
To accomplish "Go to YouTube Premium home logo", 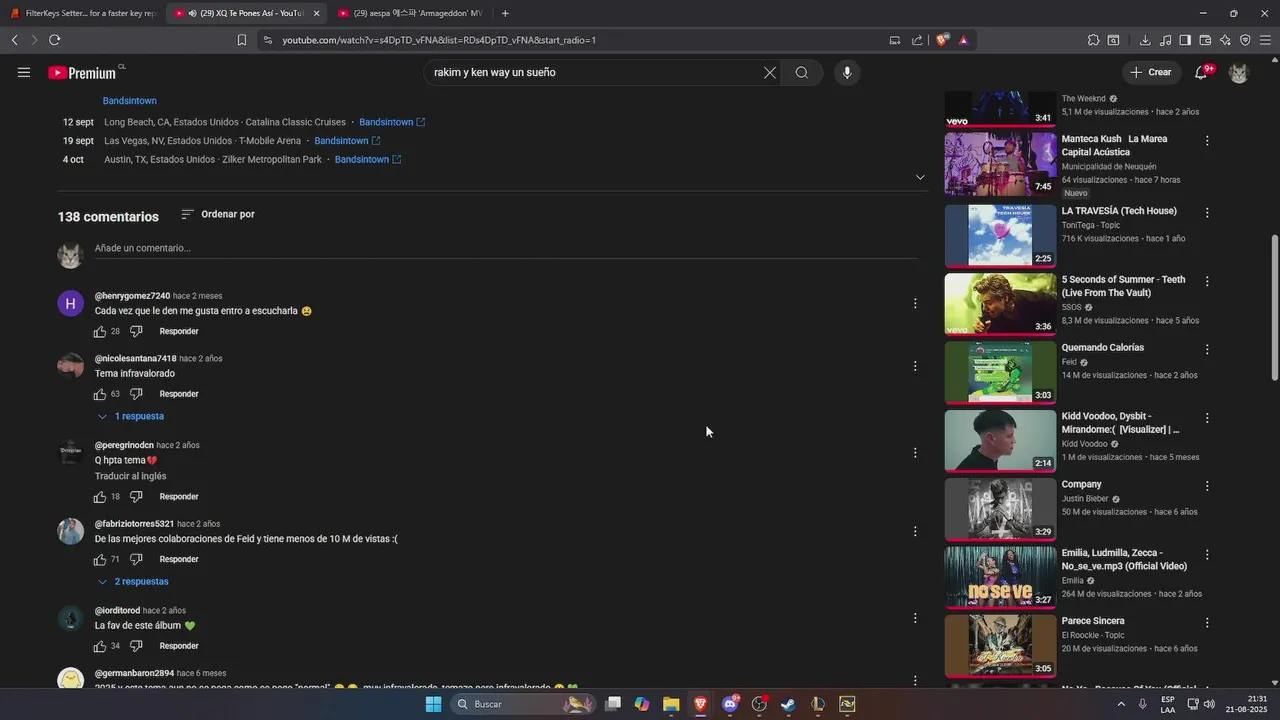I will click(83, 72).
